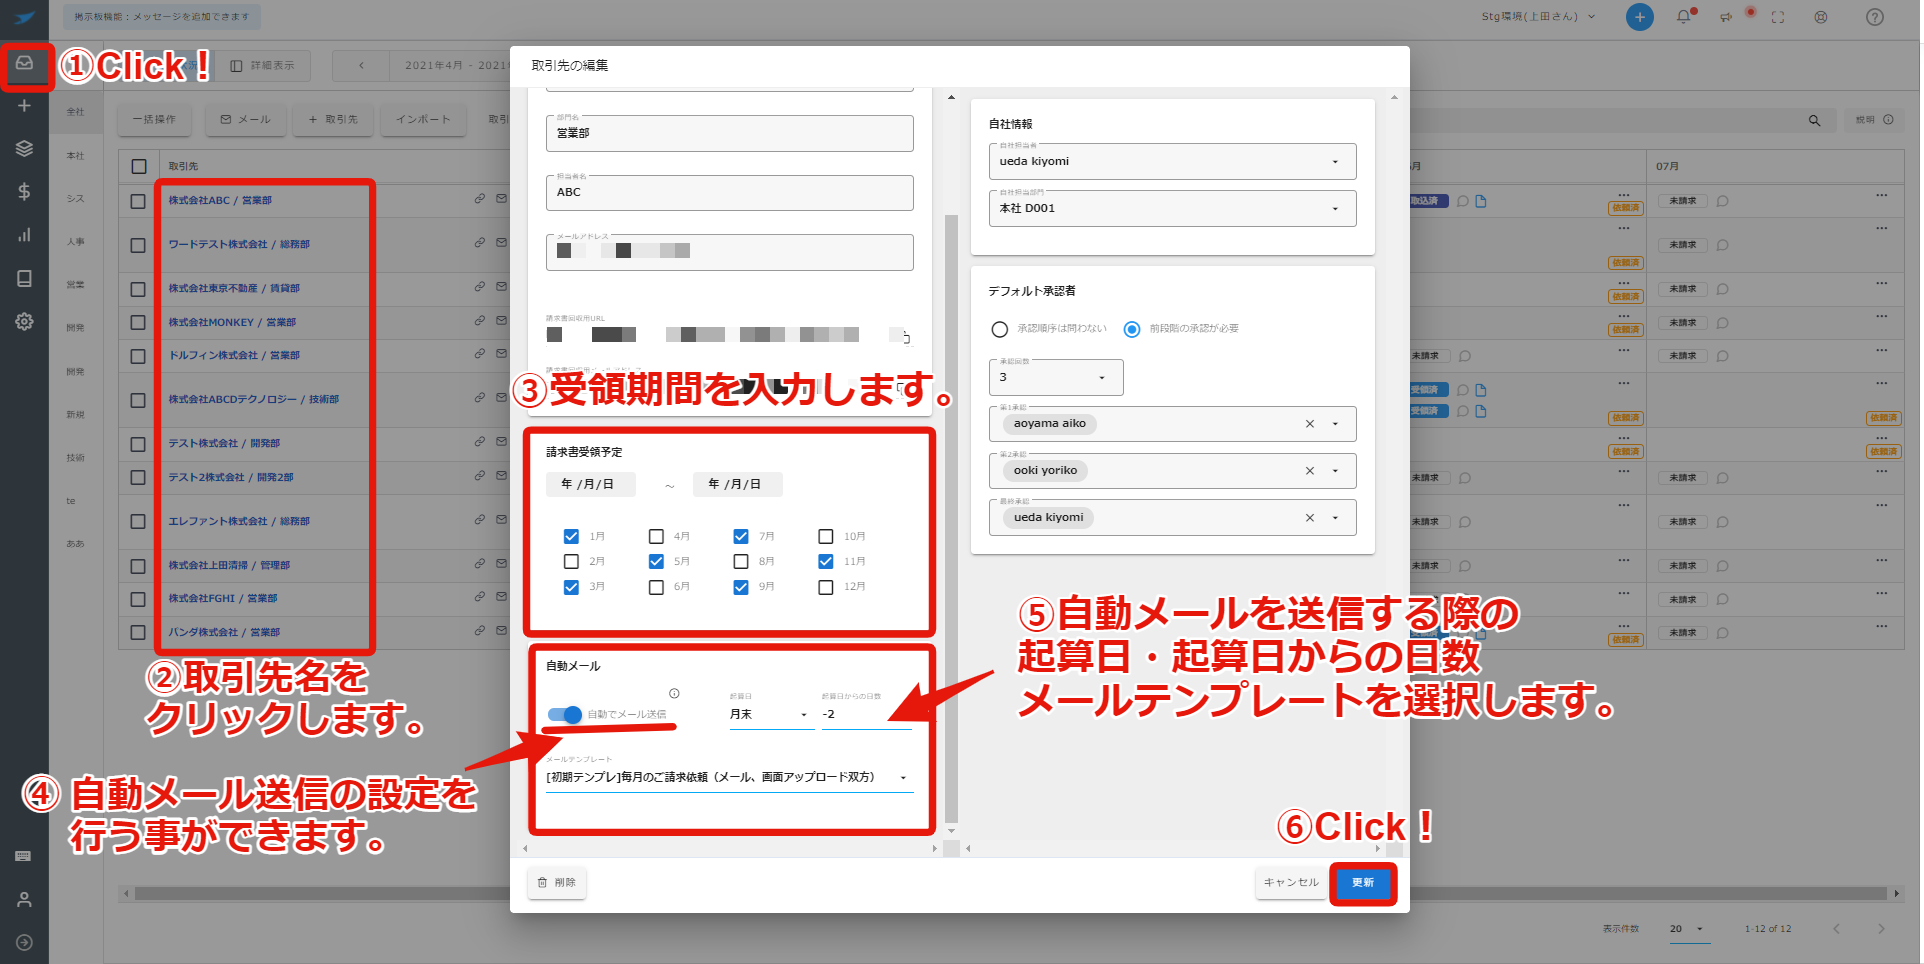Open the question mark help icon
1924x964 pixels.
pos(1875,17)
